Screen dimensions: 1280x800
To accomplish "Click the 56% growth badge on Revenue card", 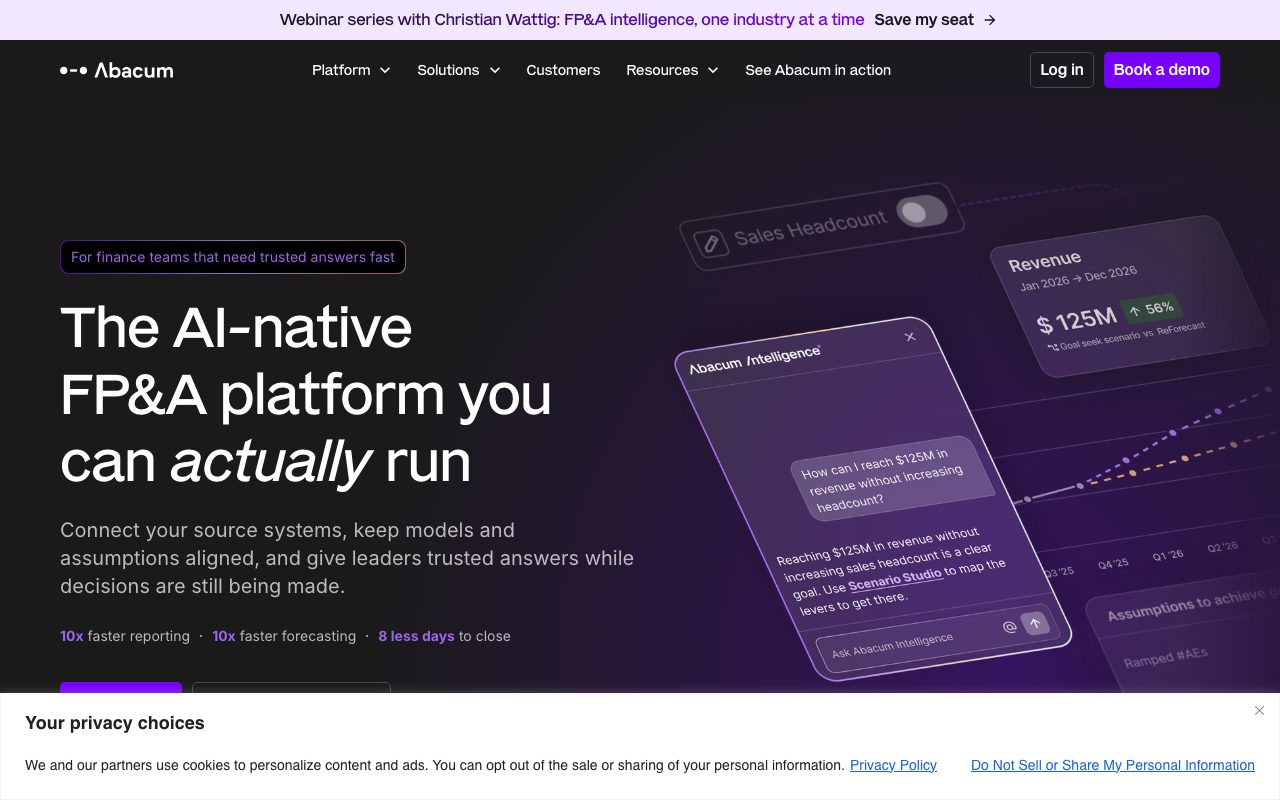I will [x=1151, y=309].
